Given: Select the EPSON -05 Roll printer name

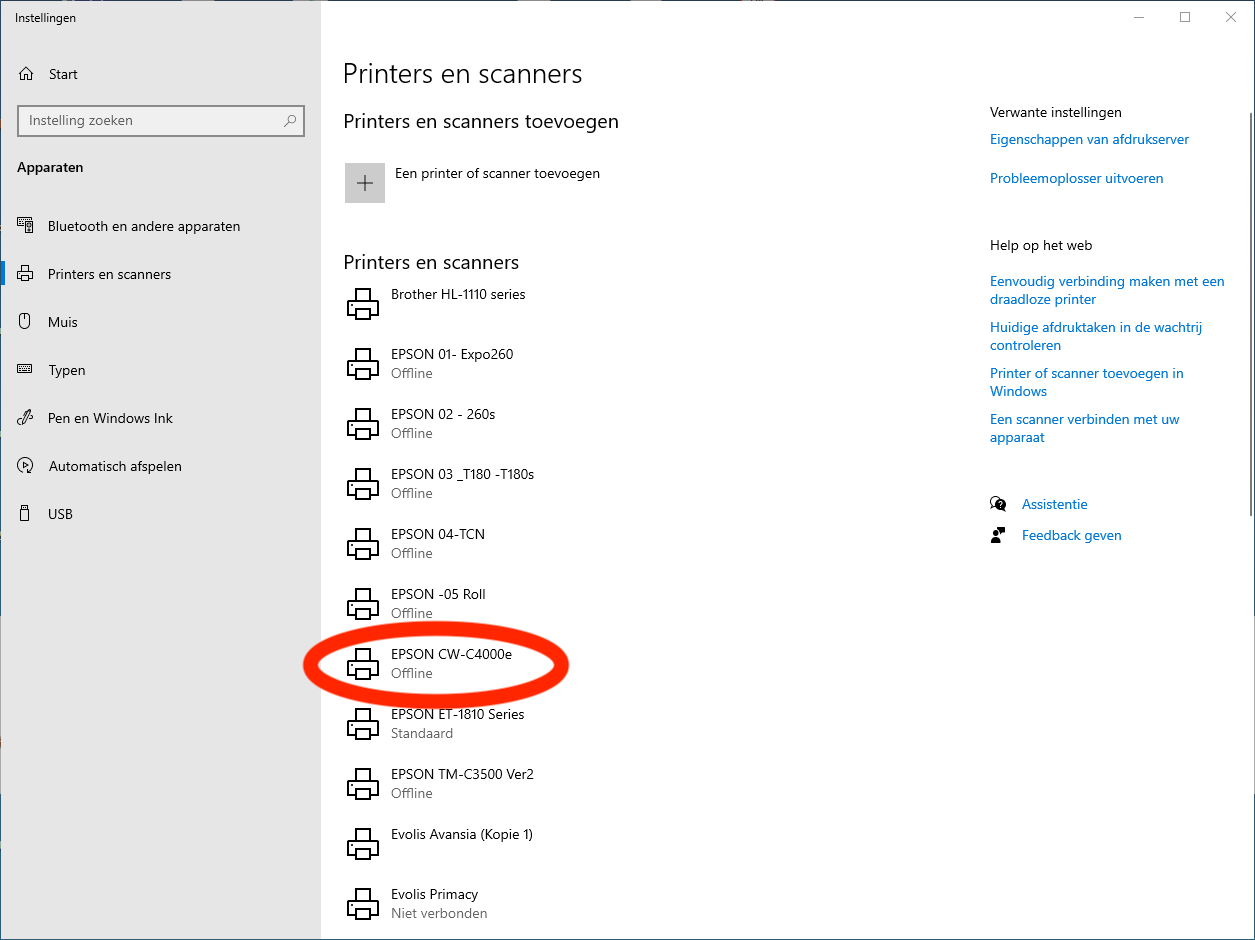Looking at the screenshot, I should [x=438, y=594].
